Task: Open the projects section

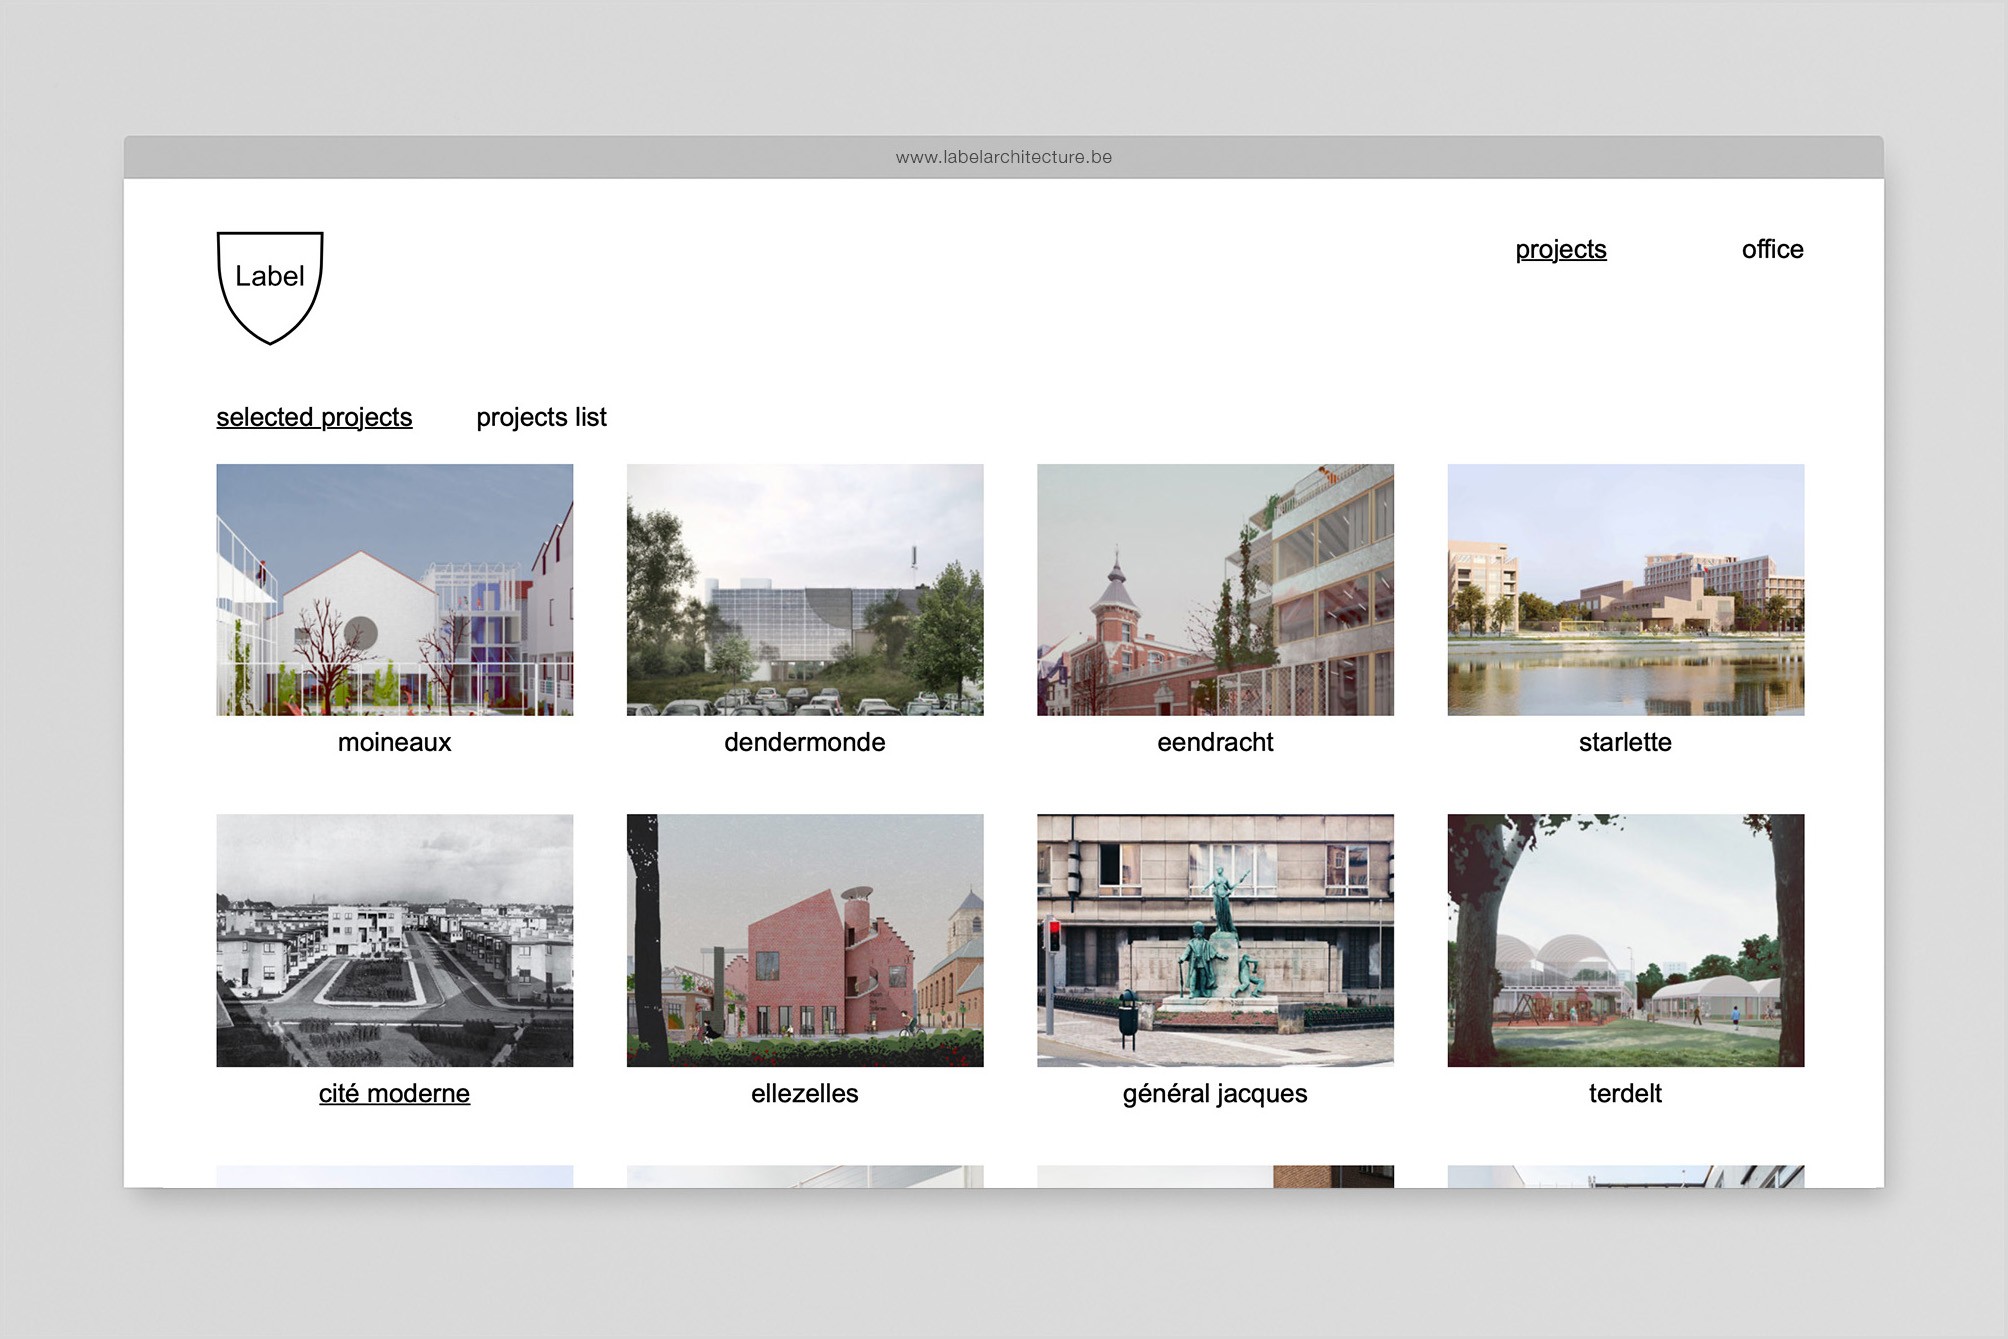Action: [x=1561, y=250]
